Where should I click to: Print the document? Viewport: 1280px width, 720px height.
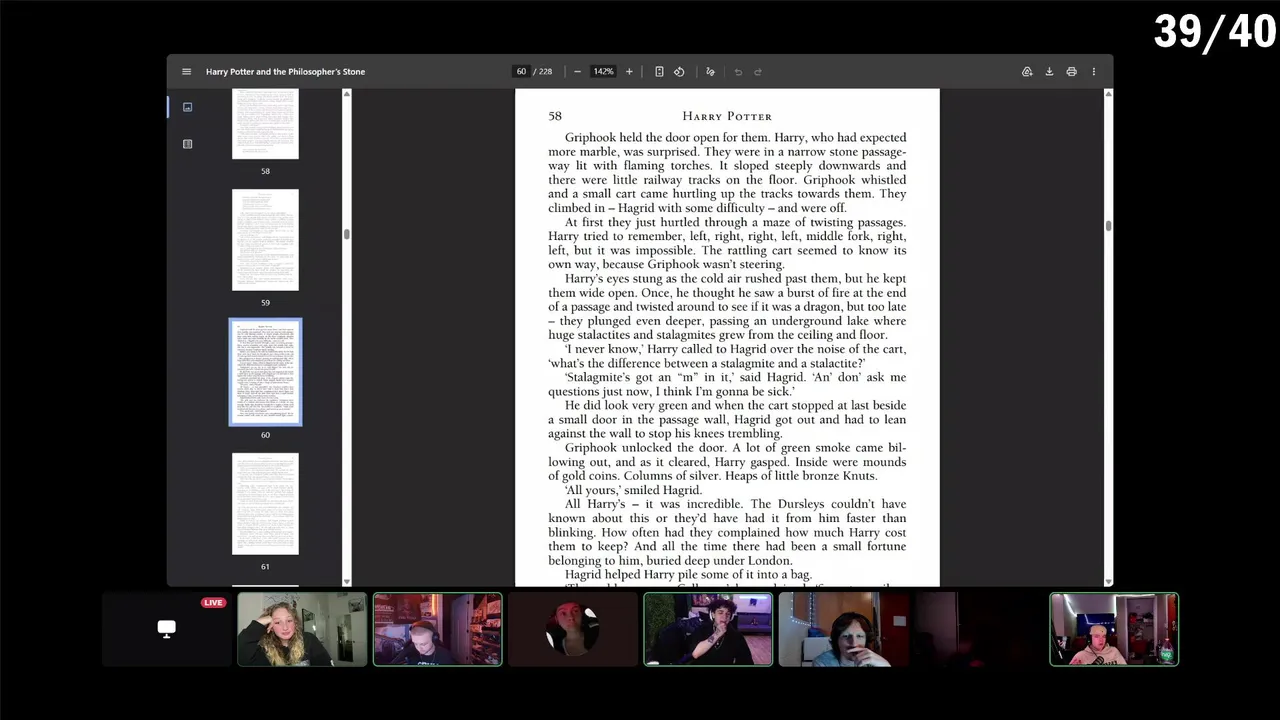tap(1071, 72)
